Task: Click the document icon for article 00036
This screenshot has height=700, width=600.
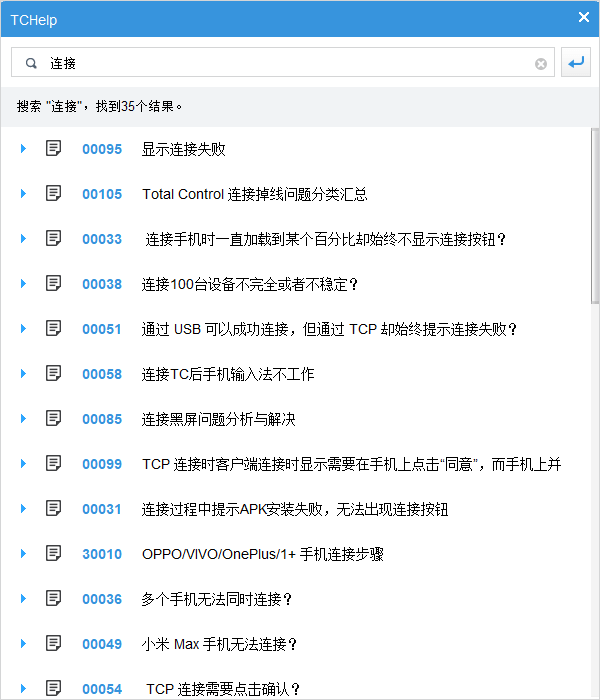Action: click(x=54, y=598)
